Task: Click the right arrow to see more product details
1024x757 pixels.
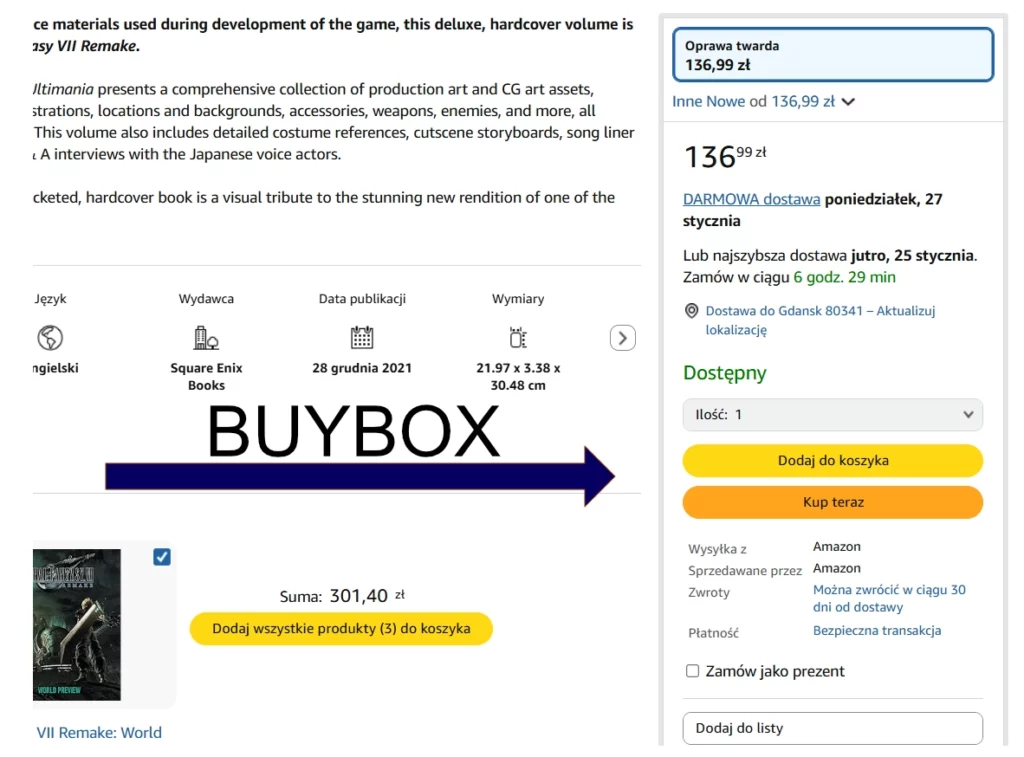Action: click(x=622, y=337)
